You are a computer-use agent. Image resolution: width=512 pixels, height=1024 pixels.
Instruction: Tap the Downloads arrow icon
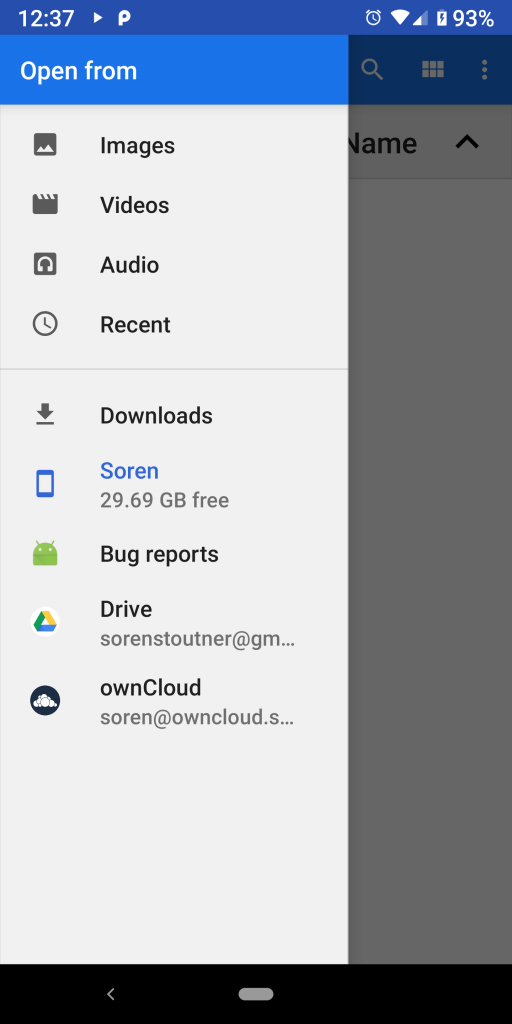(45, 415)
